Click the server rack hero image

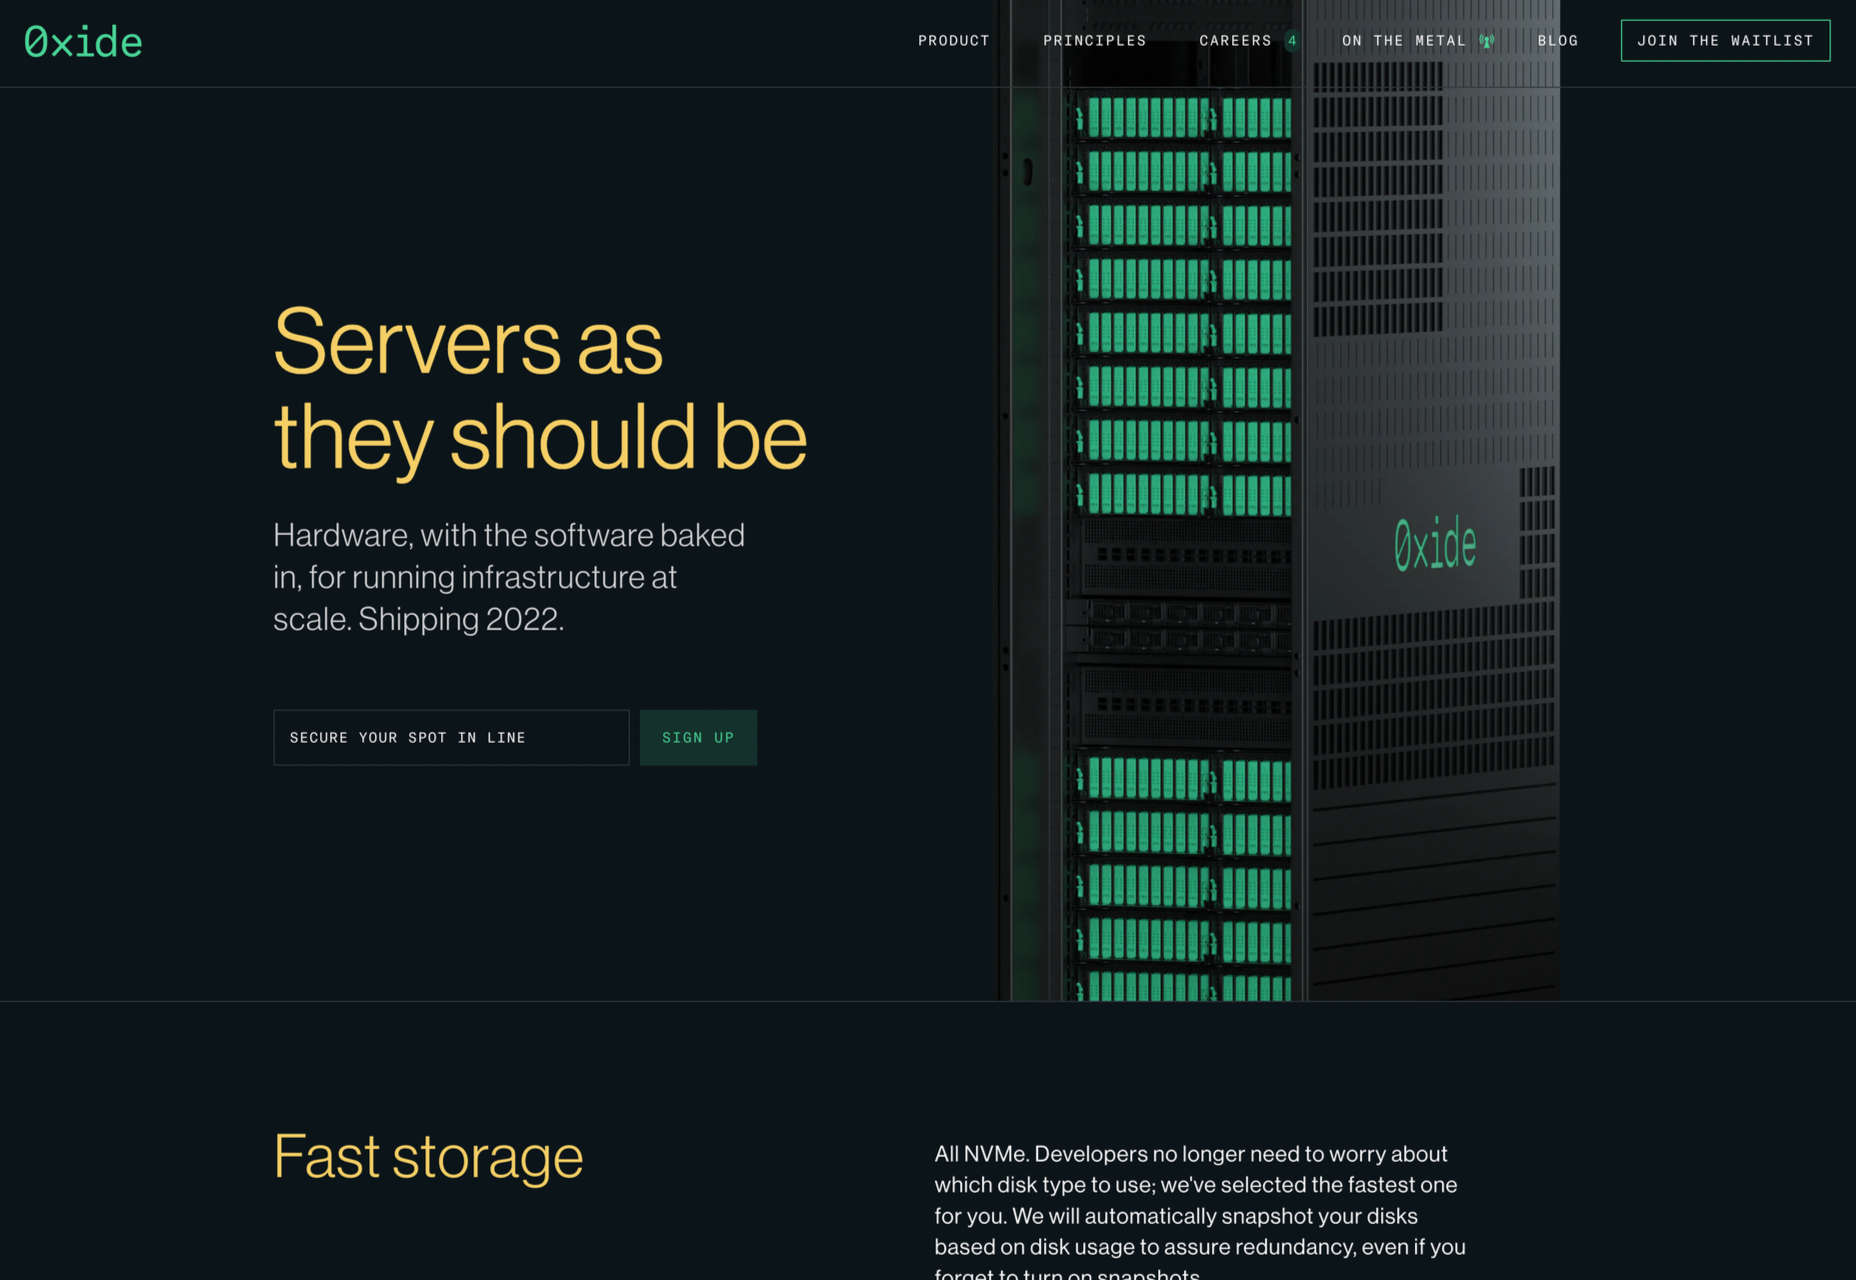point(1280,500)
